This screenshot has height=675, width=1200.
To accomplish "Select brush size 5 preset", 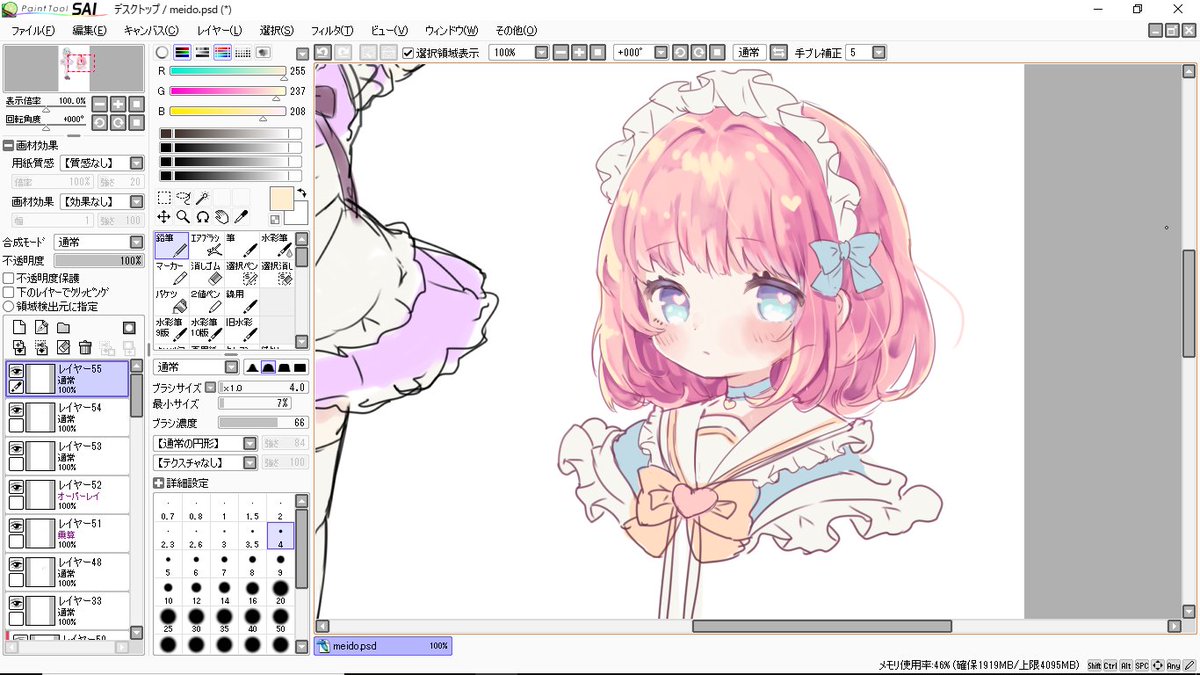I will coord(168,566).
